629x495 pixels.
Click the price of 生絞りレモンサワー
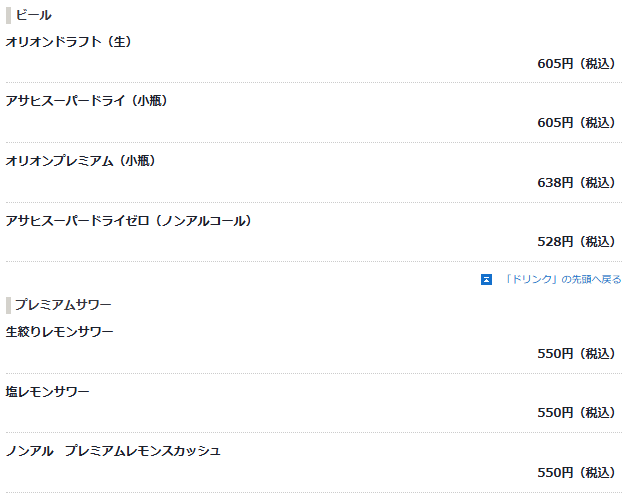click(576, 353)
